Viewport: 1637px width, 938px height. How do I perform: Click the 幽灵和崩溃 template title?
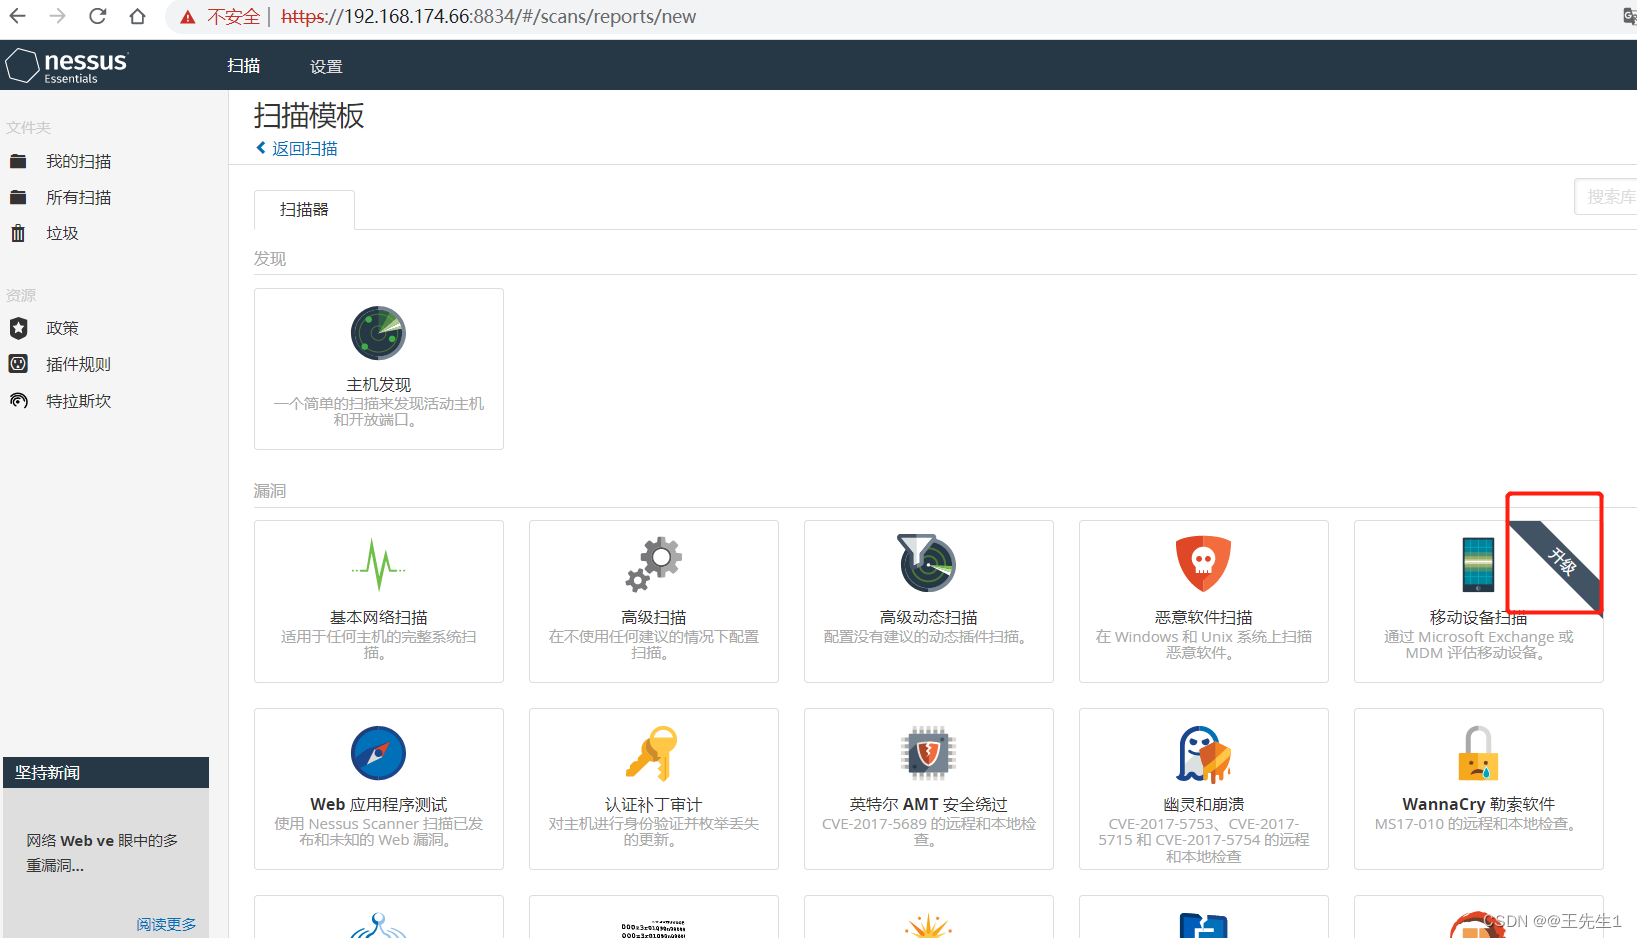(x=1203, y=805)
